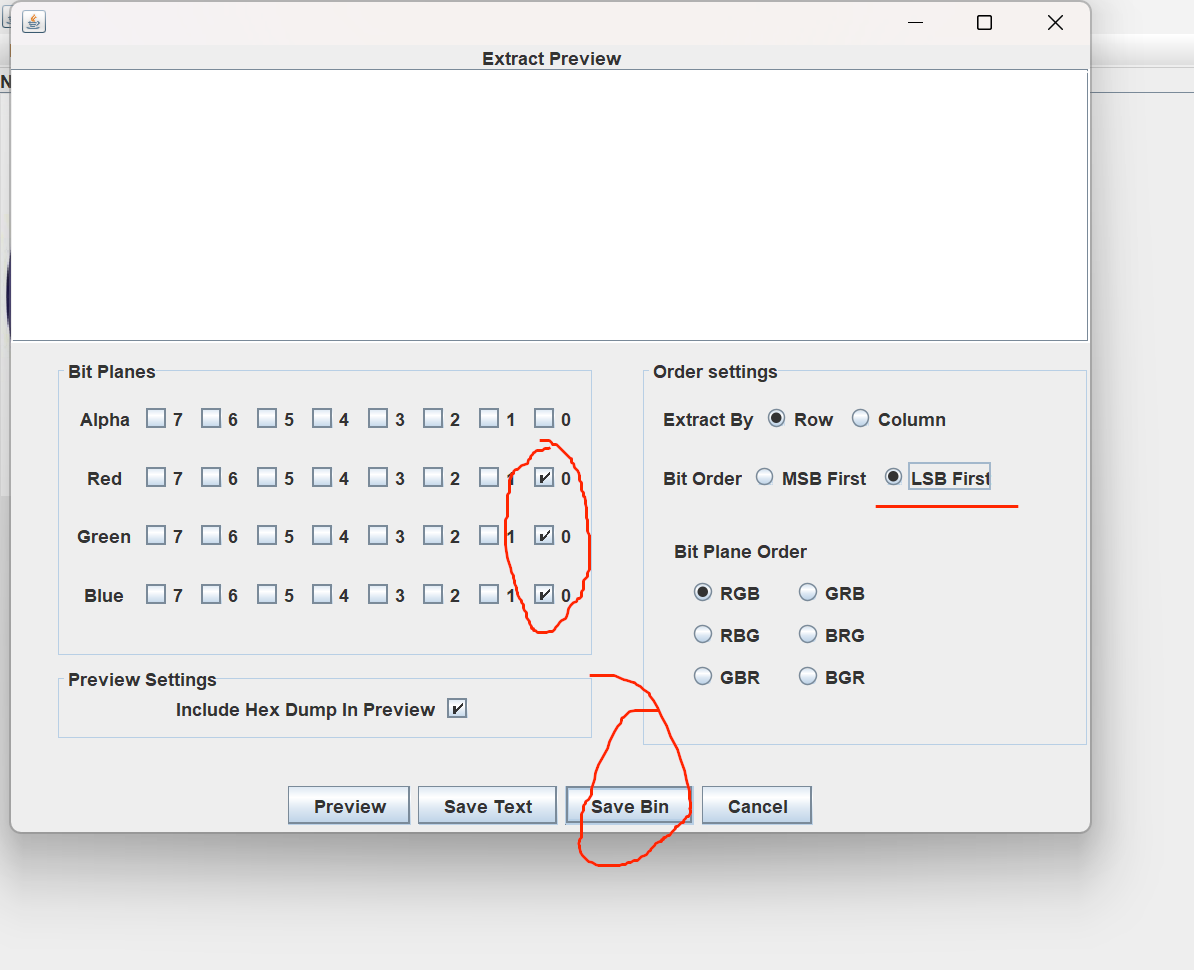Maximize the Extract Preview window
1194x970 pixels.
pyautogui.click(x=984, y=22)
